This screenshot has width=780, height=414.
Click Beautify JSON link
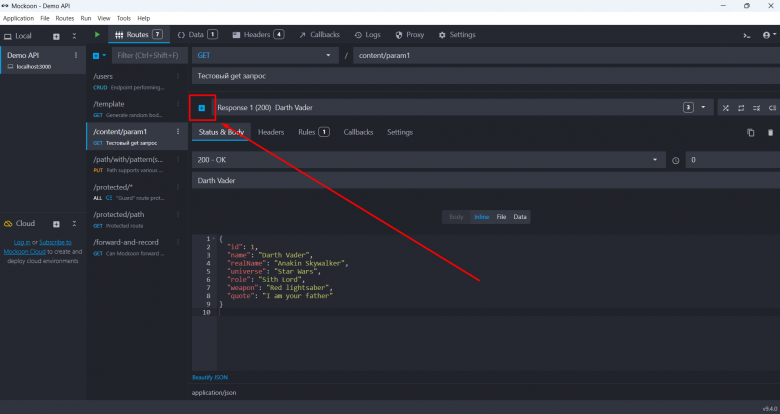(210, 378)
